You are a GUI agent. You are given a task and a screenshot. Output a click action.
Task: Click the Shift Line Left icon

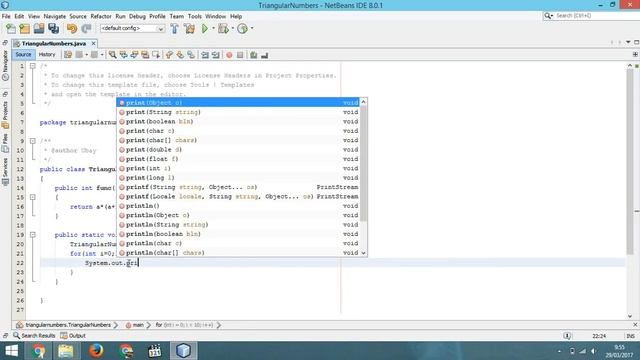click(x=205, y=55)
